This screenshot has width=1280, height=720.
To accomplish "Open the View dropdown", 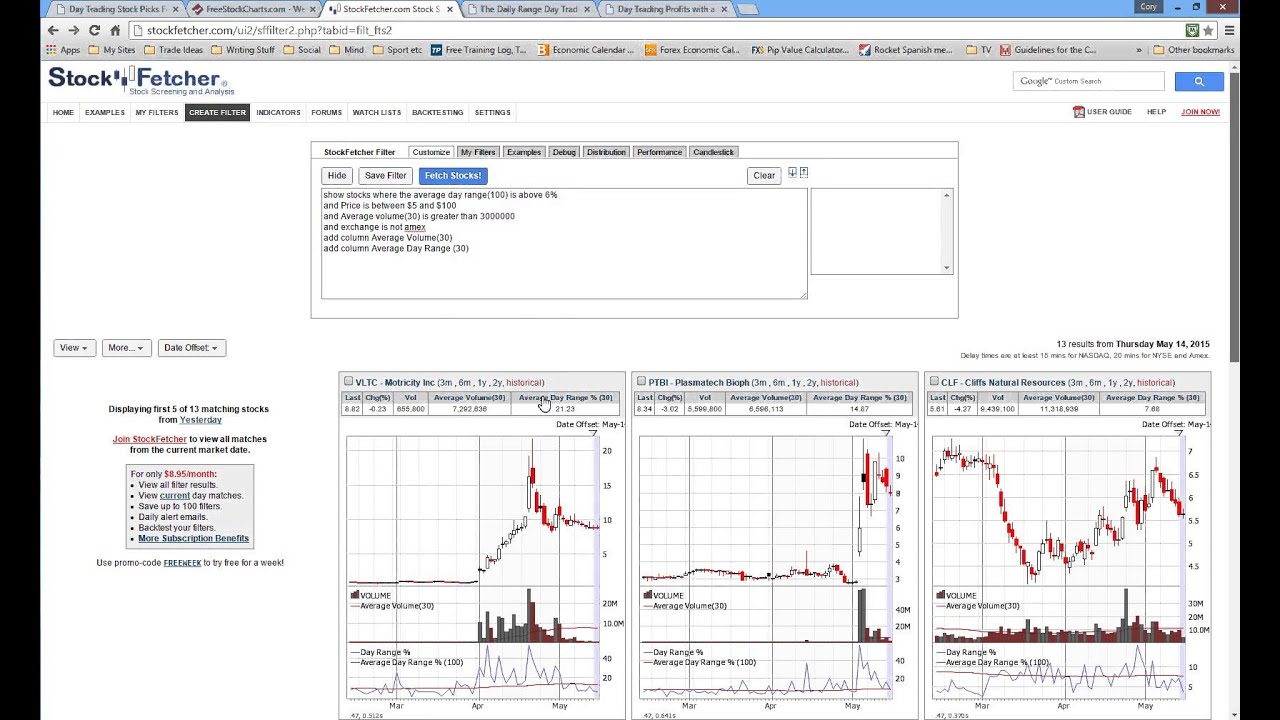I will [x=74, y=348].
